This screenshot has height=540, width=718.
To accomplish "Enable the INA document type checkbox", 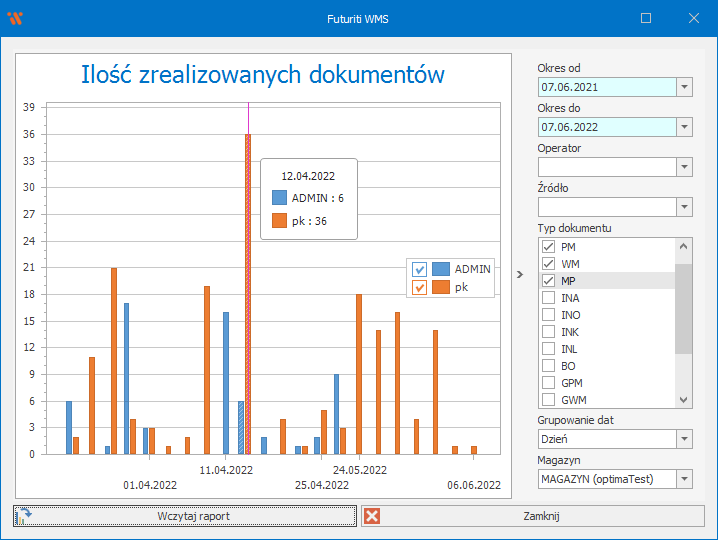I will [548, 298].
